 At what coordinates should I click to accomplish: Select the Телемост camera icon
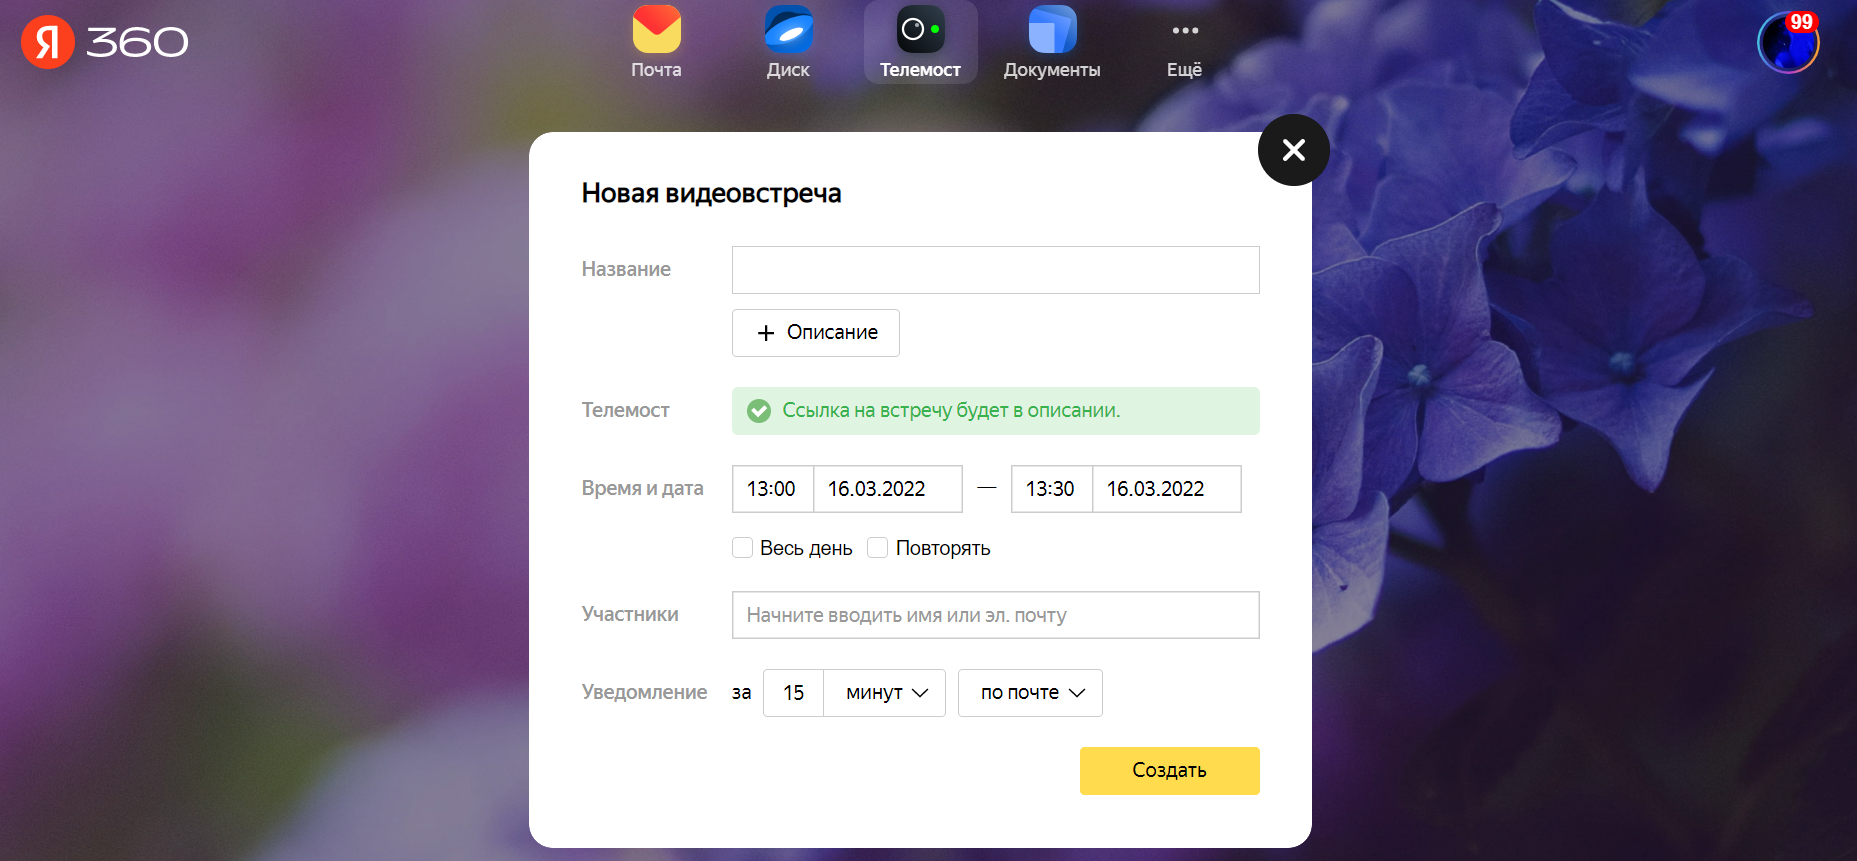(920, 30)
